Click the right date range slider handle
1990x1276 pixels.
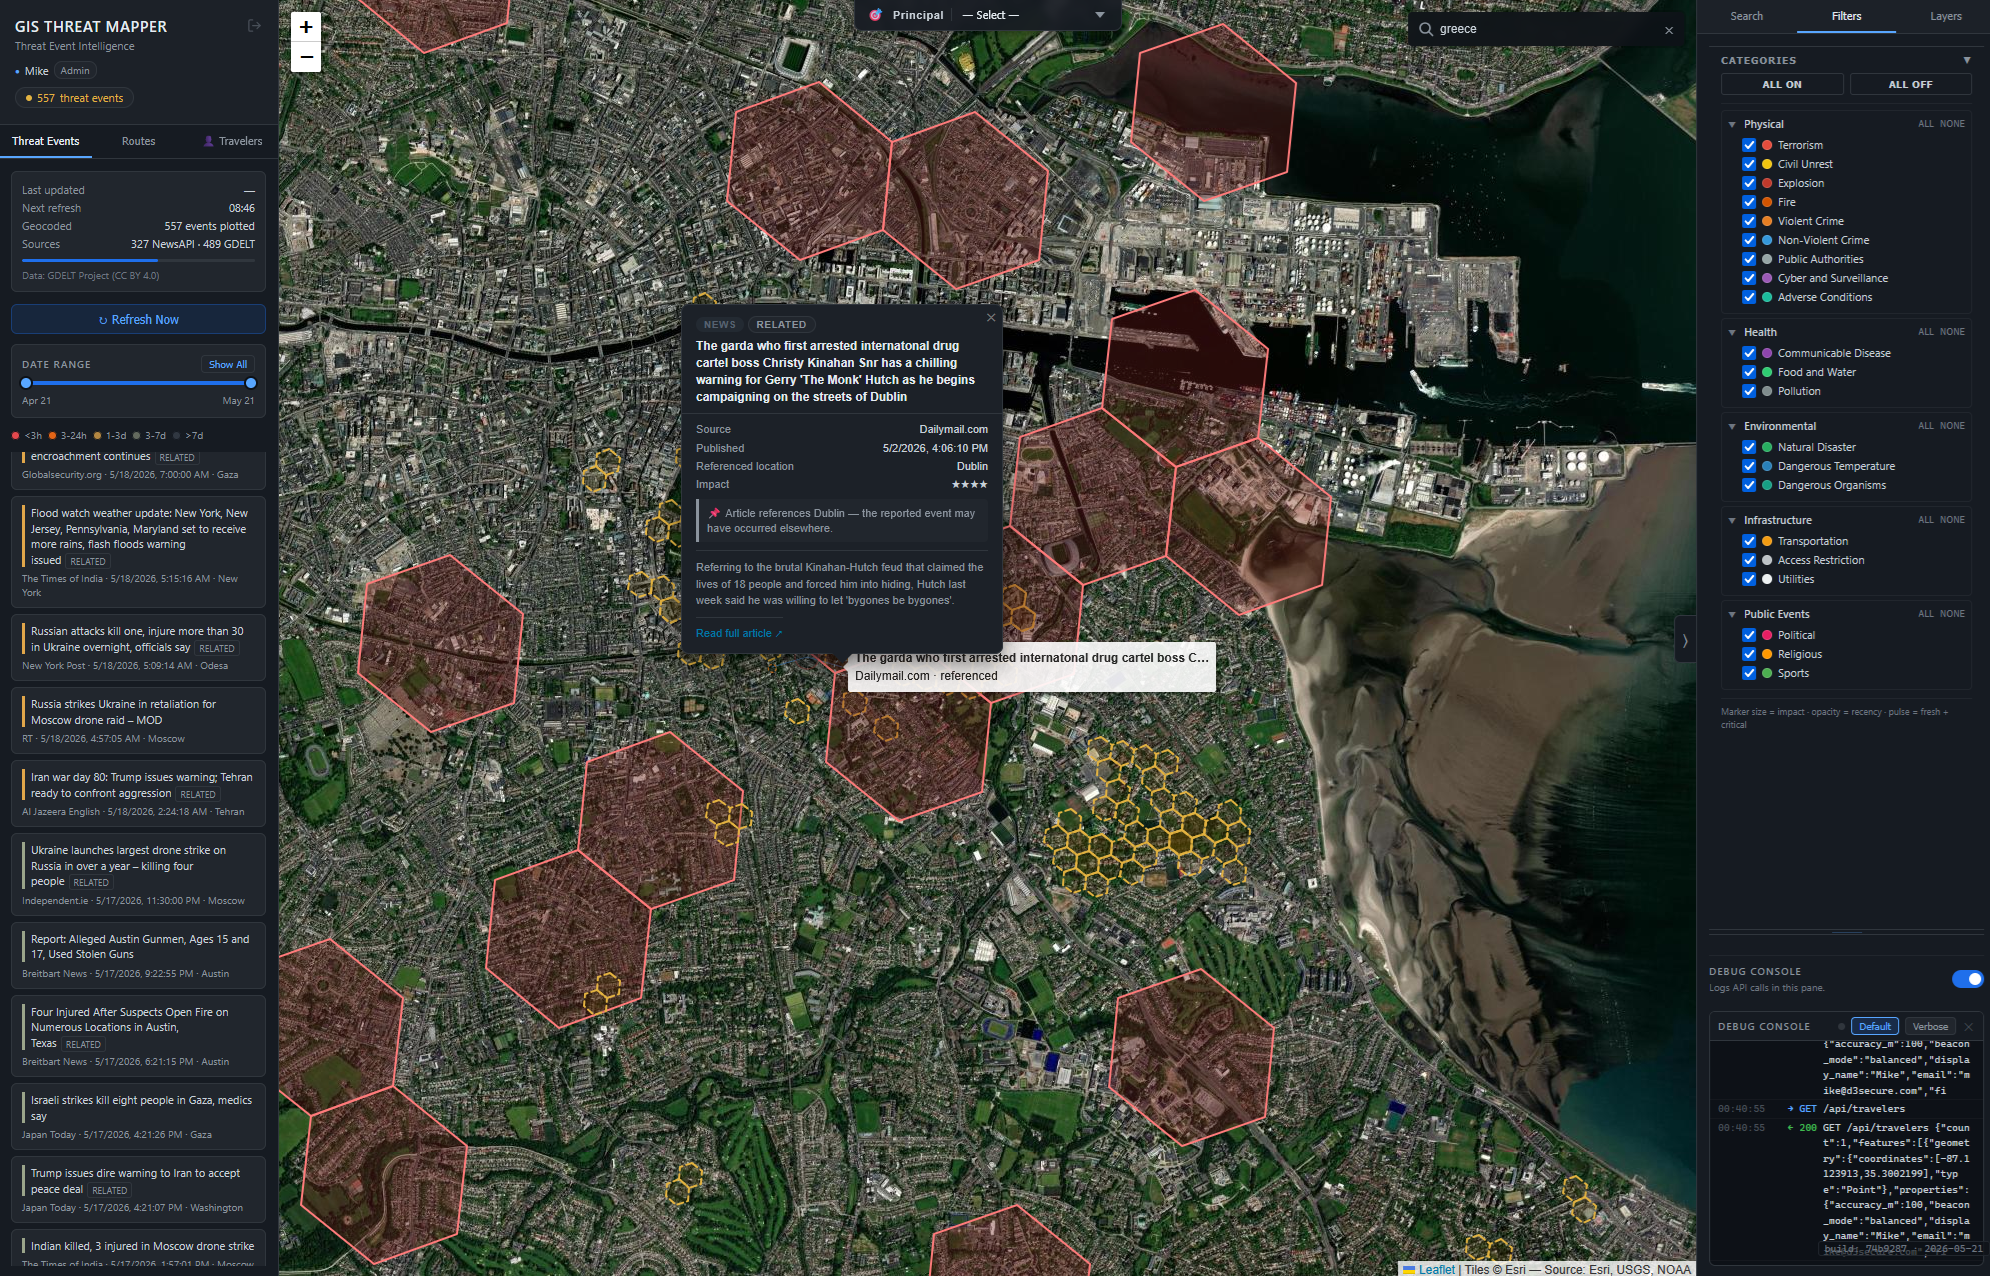(251, 383)
